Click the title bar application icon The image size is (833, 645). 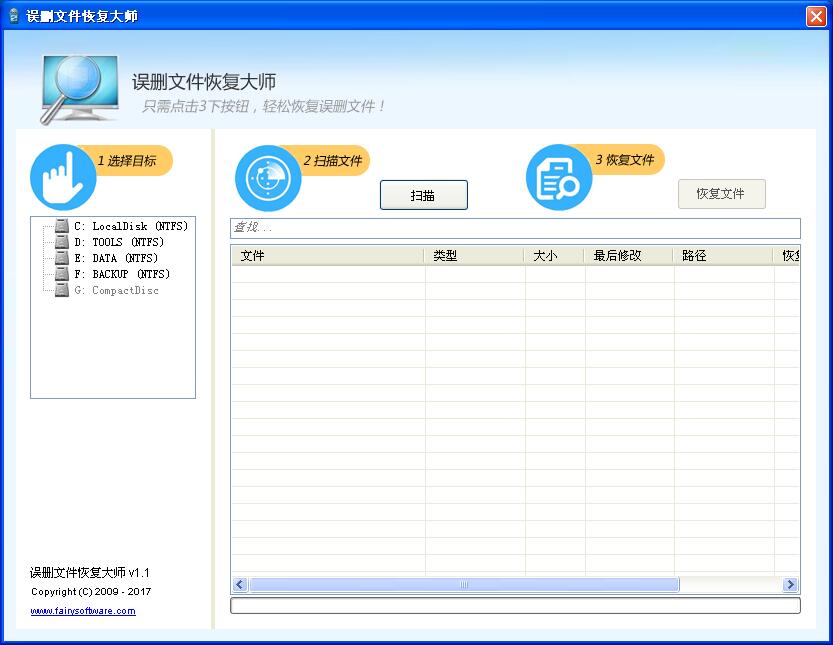click(x=13, y=16)
